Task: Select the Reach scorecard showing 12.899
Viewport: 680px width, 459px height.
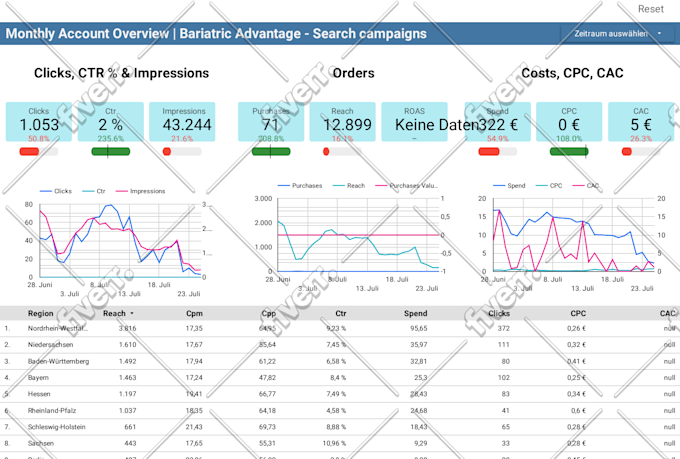Action: point(343,122)
